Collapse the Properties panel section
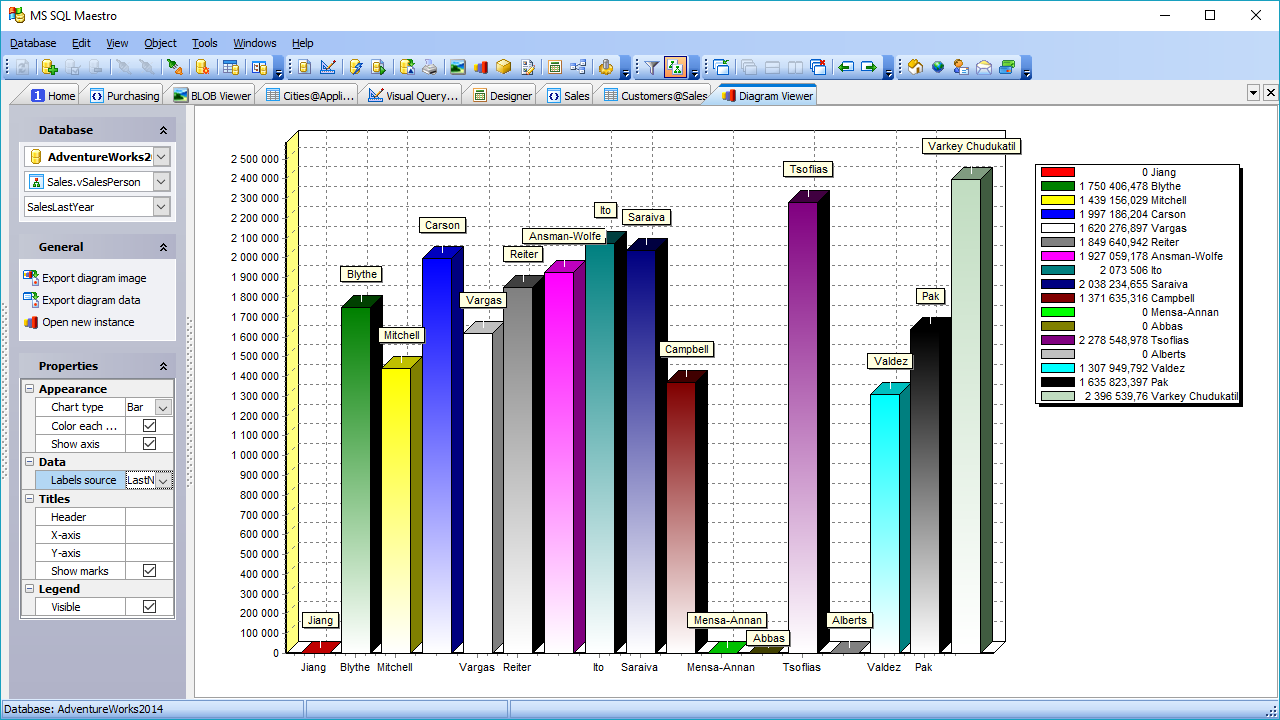 (x=163, y=366)
